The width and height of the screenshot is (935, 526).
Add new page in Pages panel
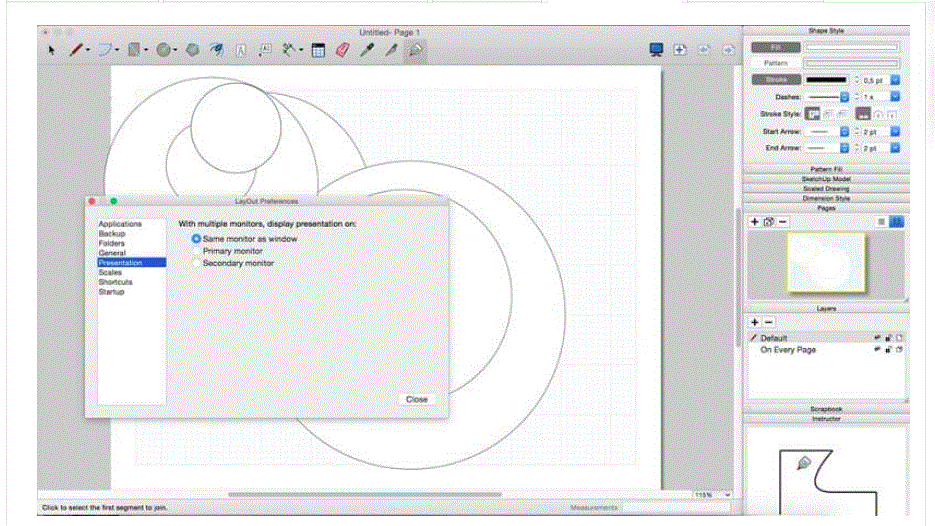(754, 222)
